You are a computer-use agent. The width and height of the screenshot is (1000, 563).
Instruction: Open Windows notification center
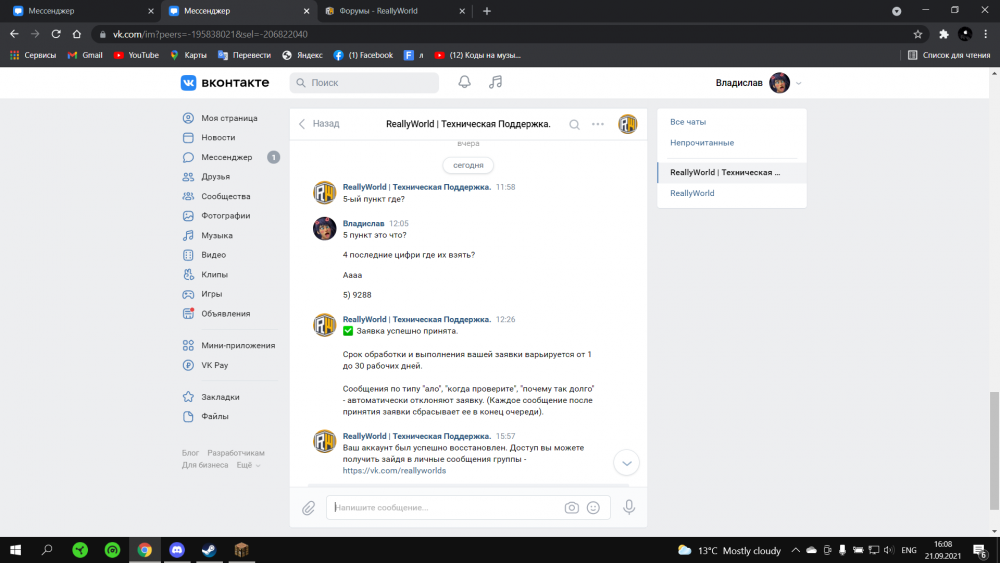coord(980,550)
